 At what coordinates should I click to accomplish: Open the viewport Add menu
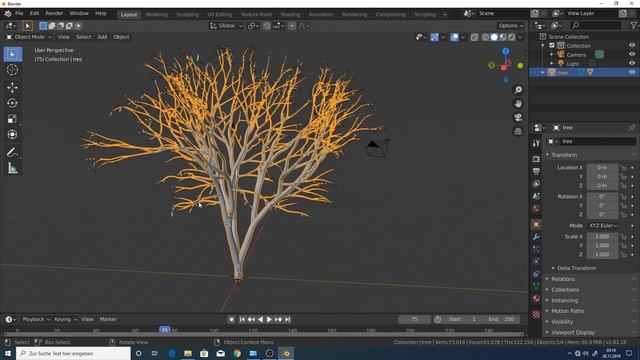[102, 37]
